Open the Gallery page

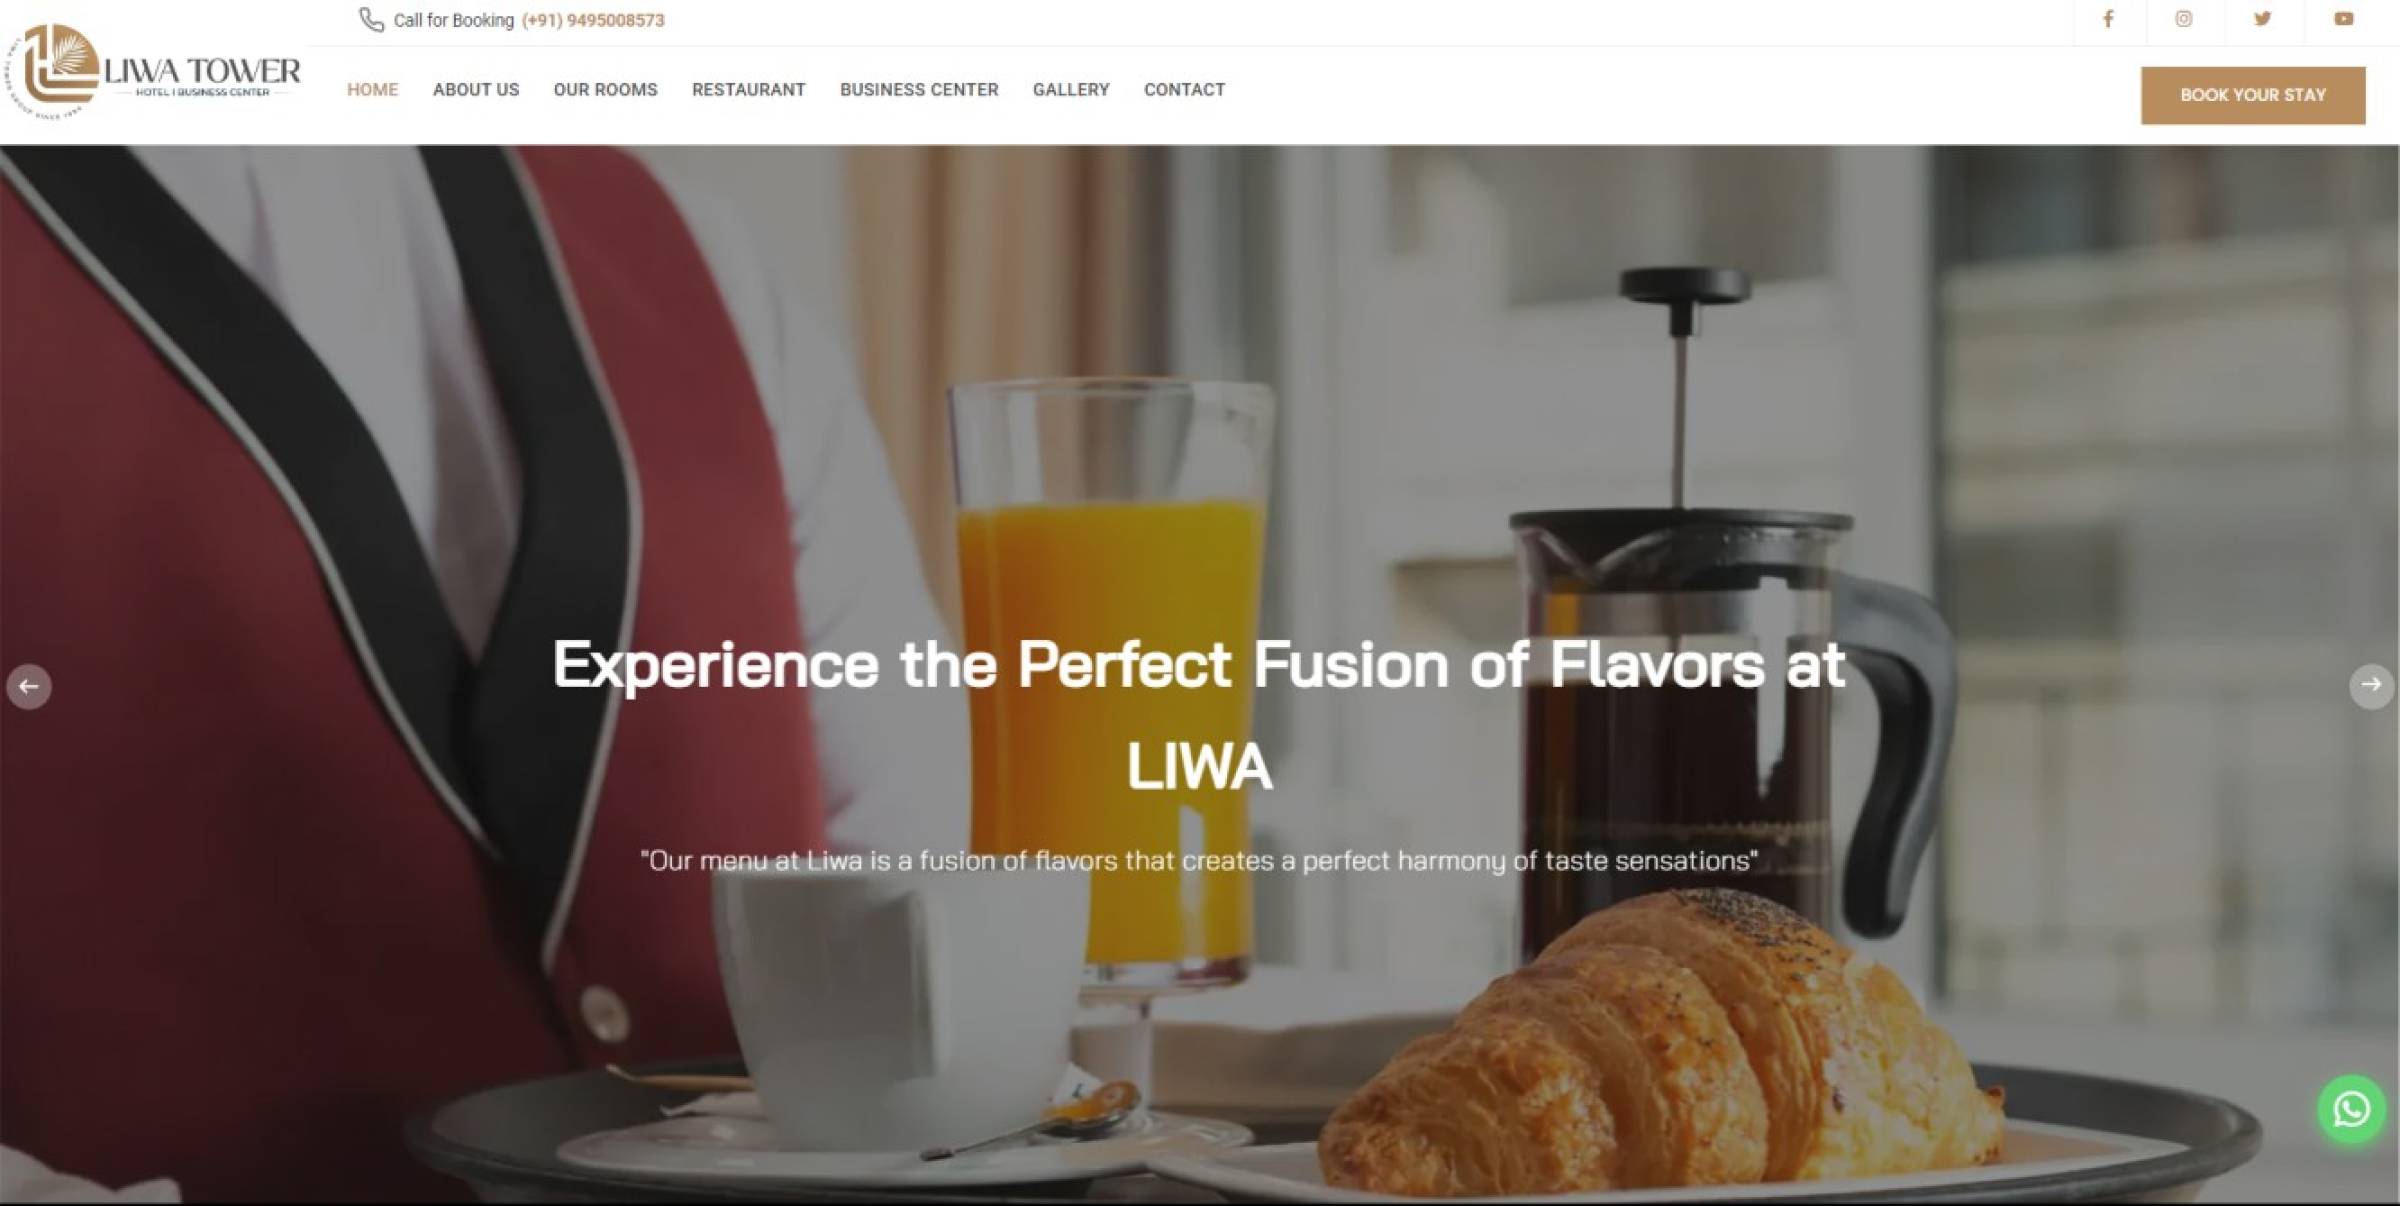1071,90
